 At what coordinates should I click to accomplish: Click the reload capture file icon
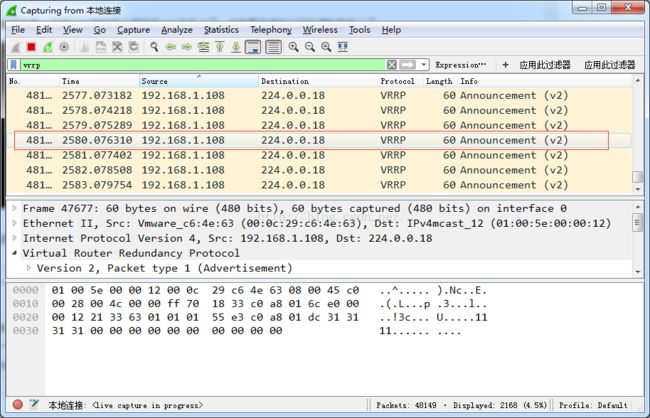tap(133, 47)
